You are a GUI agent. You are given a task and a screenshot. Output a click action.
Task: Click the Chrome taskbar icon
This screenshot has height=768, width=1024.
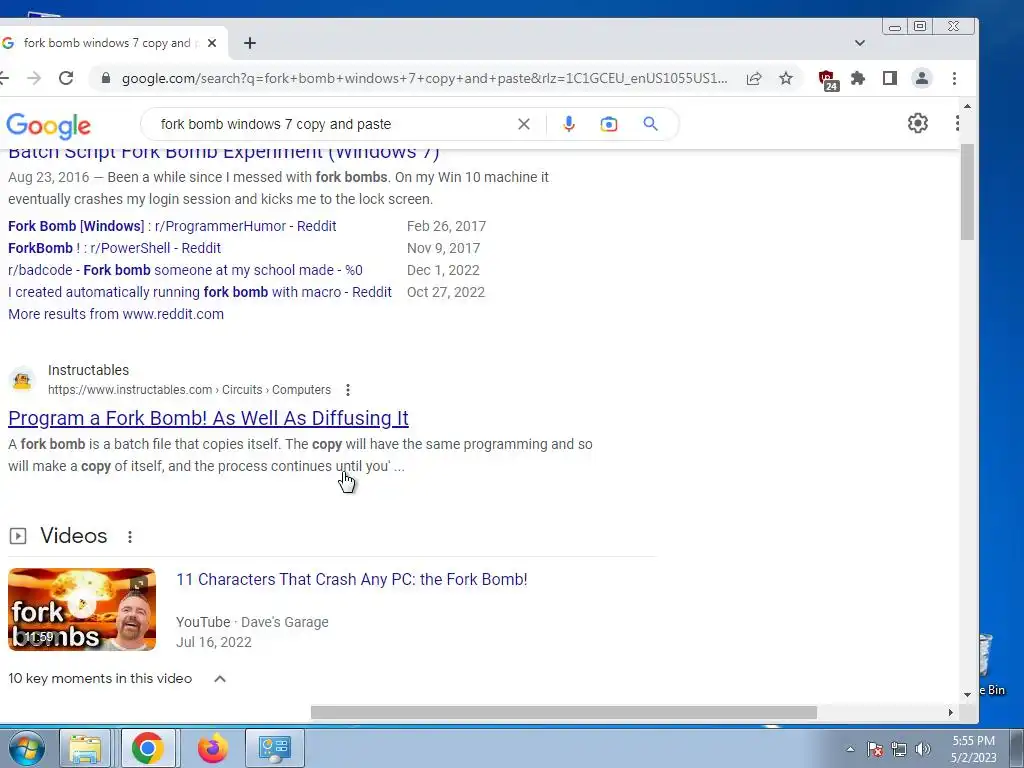pyautogui.click(x=148, y=748)
